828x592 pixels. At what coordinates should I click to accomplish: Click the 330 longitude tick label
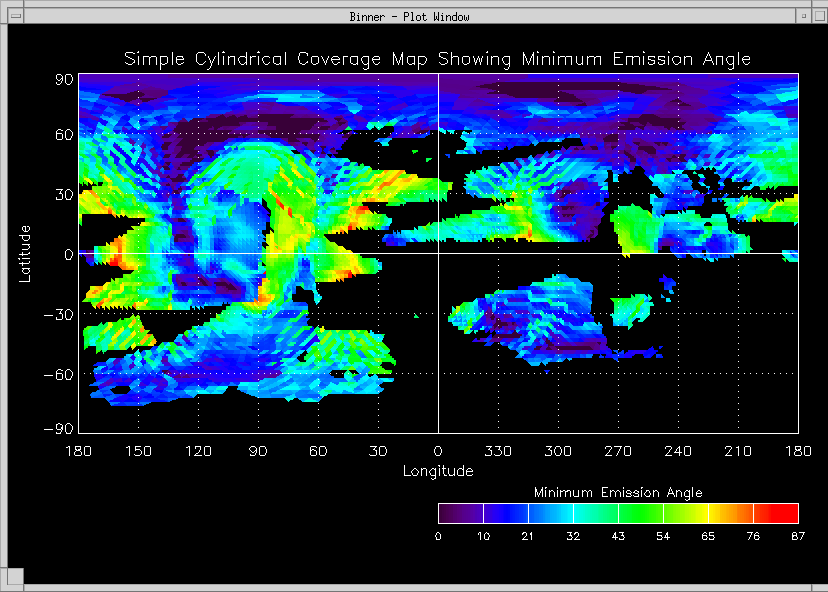498,452
